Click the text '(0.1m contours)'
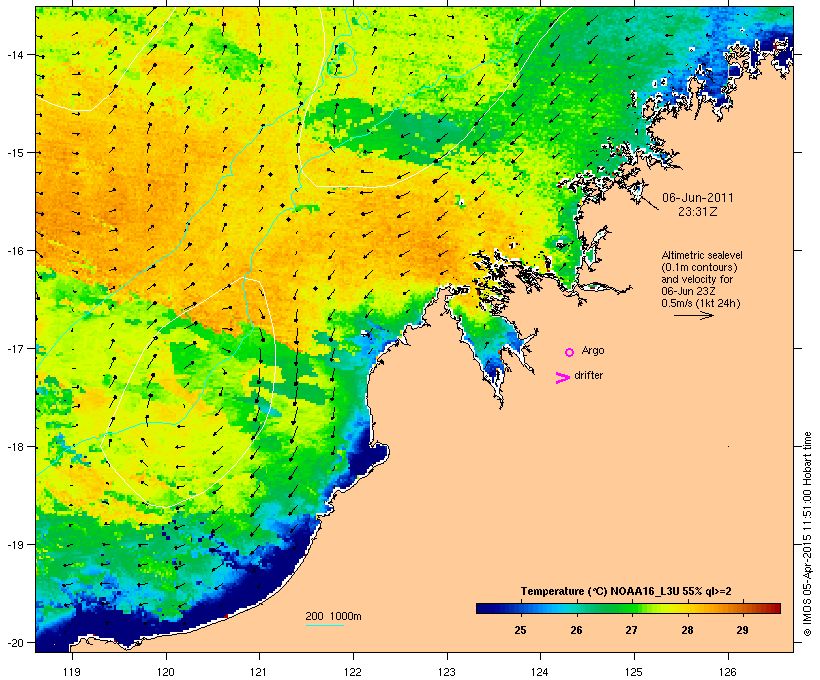Screen dimensions: 820x680 pos(699,267)
